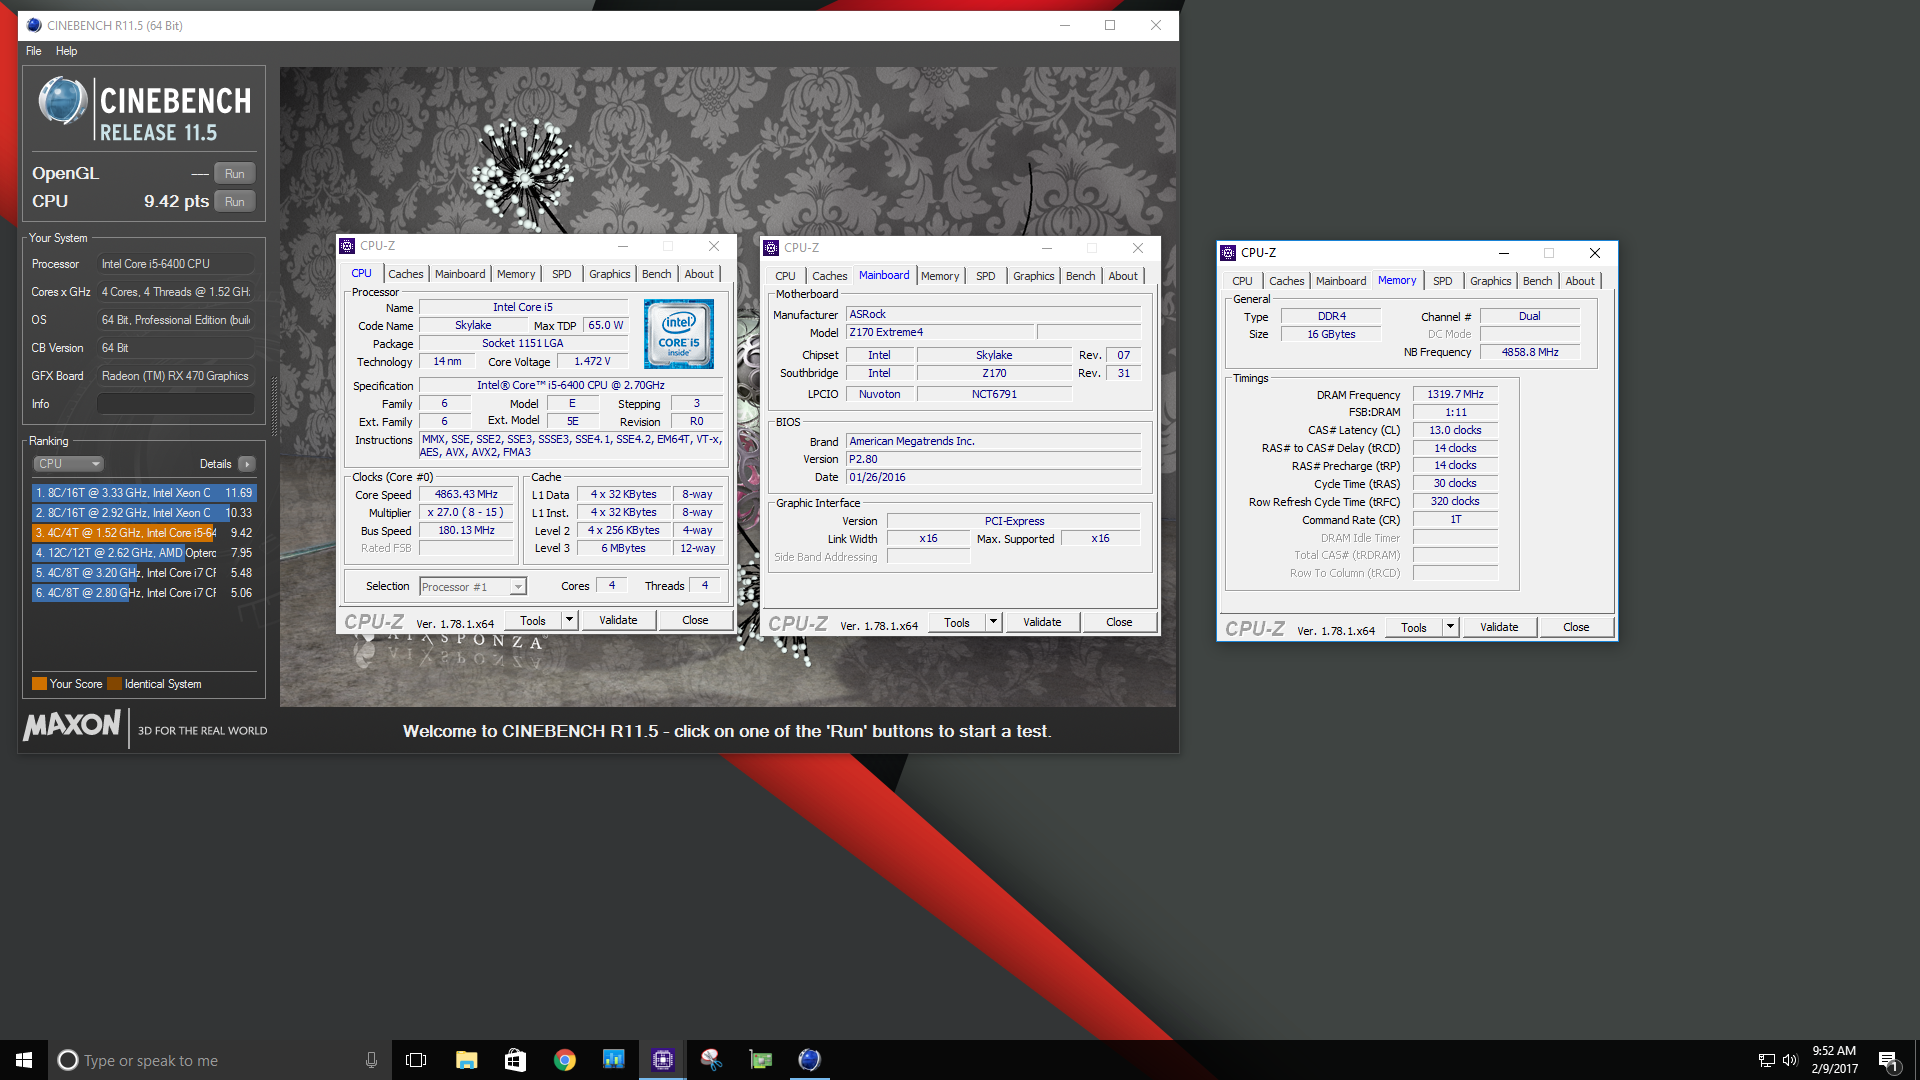This screenshot has width=1920, height=1080.
Task: Open the Help menu in Cinebench
Action: [66, 51]
